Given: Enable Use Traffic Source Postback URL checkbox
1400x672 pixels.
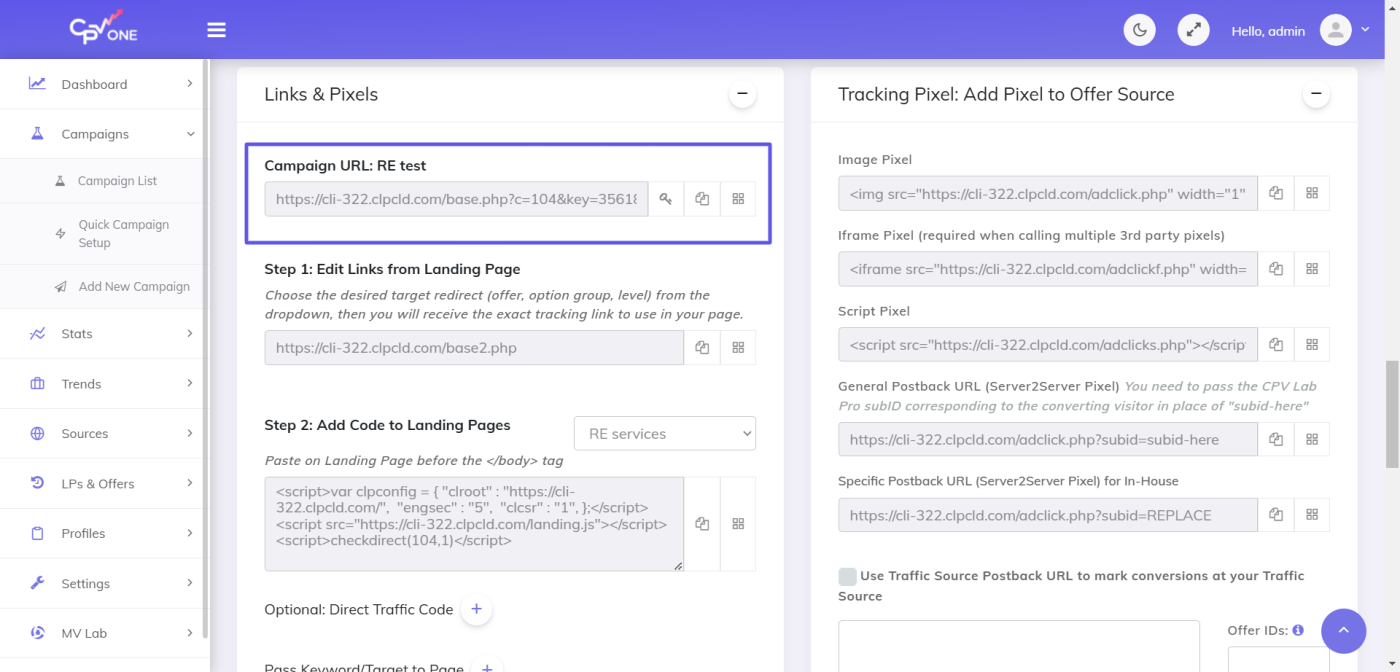Looking at the screenshot, I should pos(847,576).
